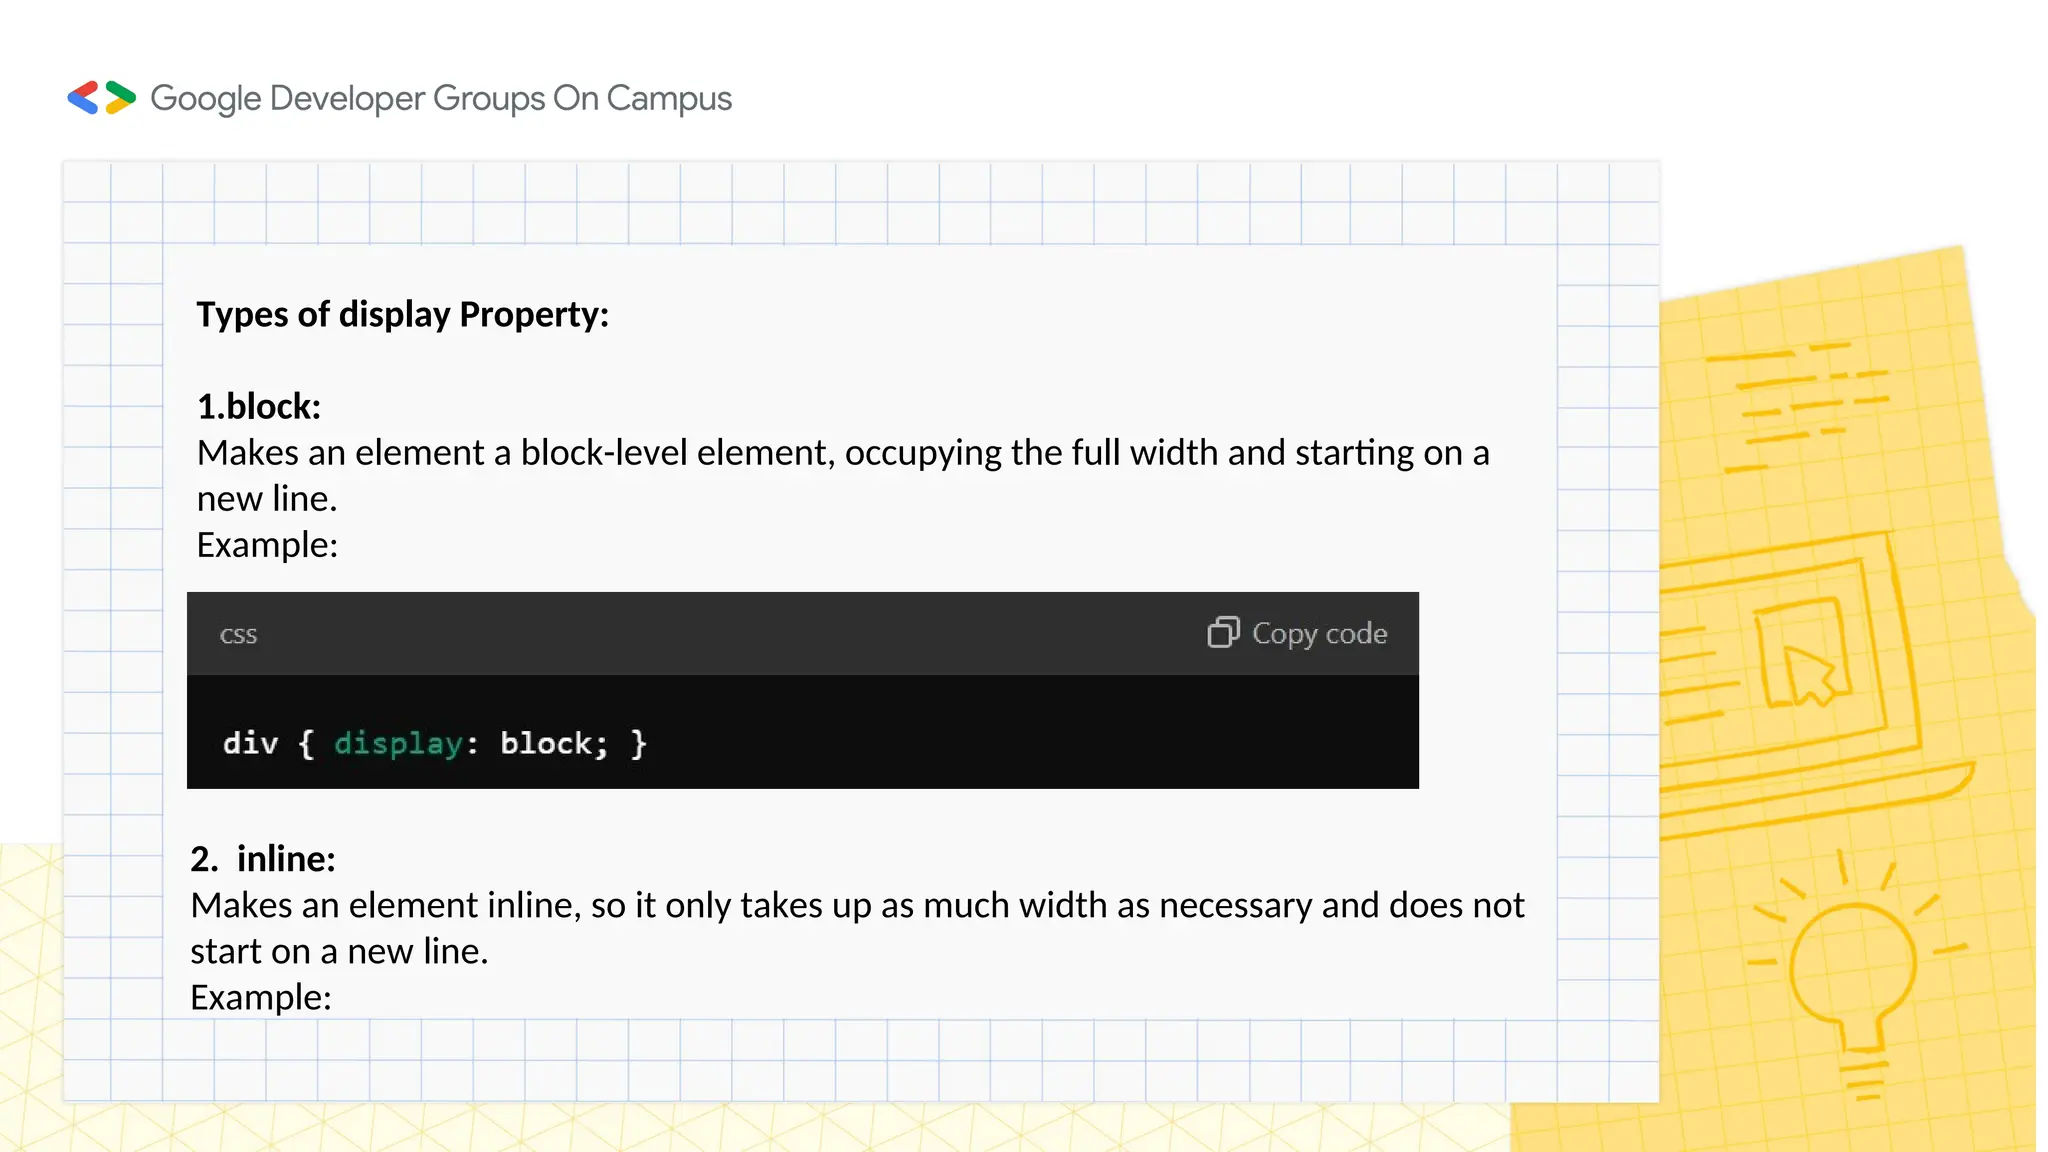Click the "2. inline:" heading
Screen dimensions: 2048x1152
point(263,859)
